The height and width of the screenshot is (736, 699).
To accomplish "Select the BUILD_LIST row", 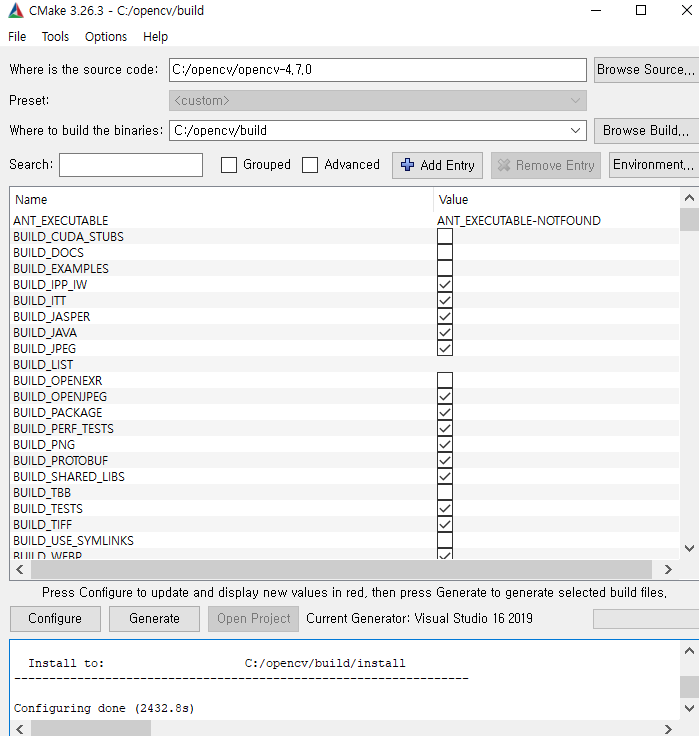I will point(345,364).
